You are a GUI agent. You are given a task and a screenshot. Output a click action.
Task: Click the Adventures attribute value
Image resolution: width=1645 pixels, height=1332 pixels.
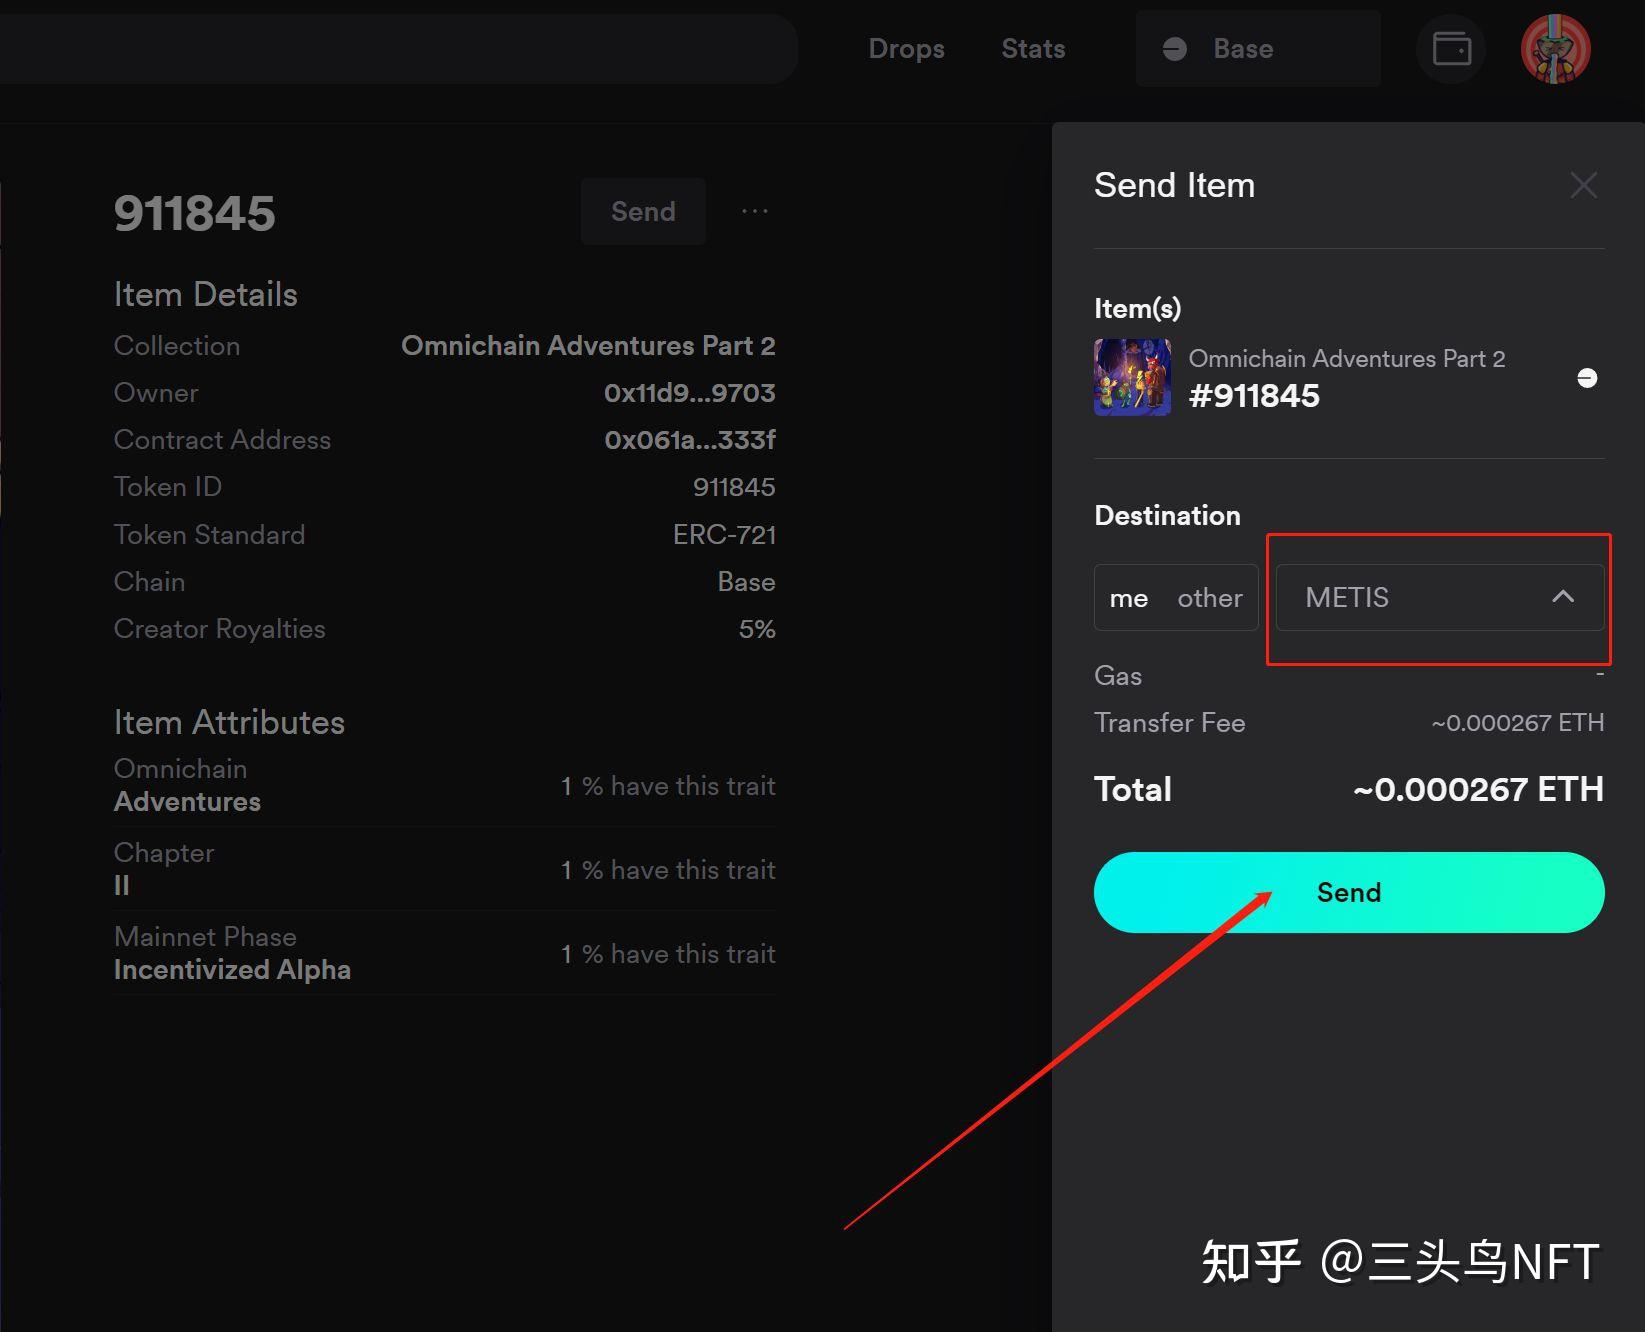click(187, 802)
